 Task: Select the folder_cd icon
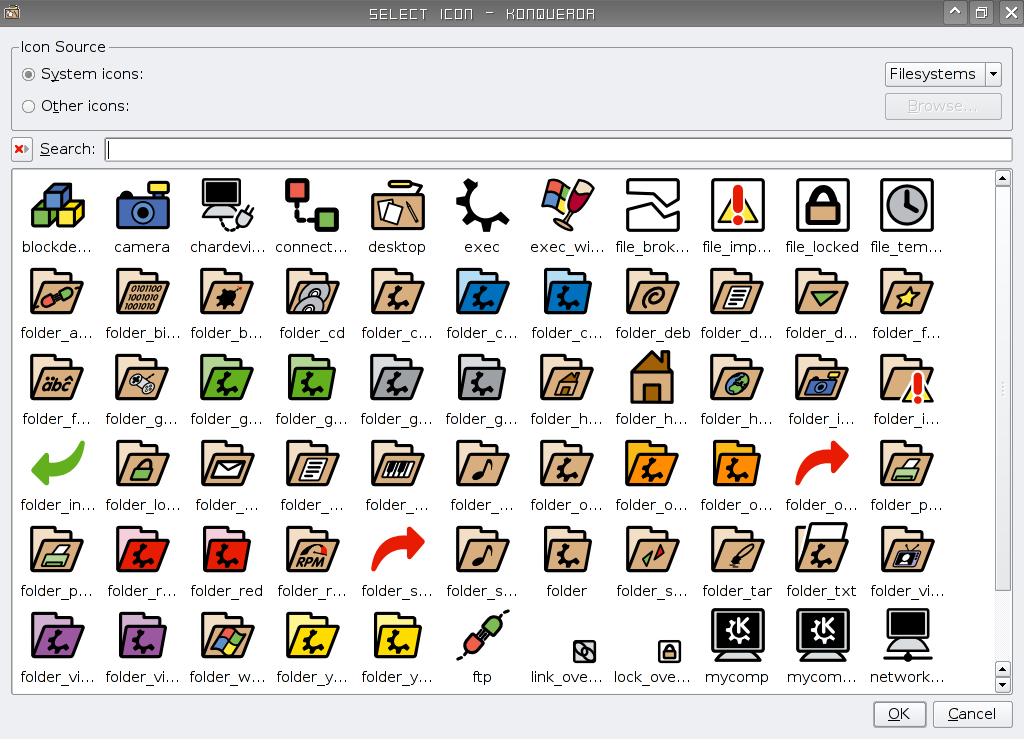coord(312,292)
